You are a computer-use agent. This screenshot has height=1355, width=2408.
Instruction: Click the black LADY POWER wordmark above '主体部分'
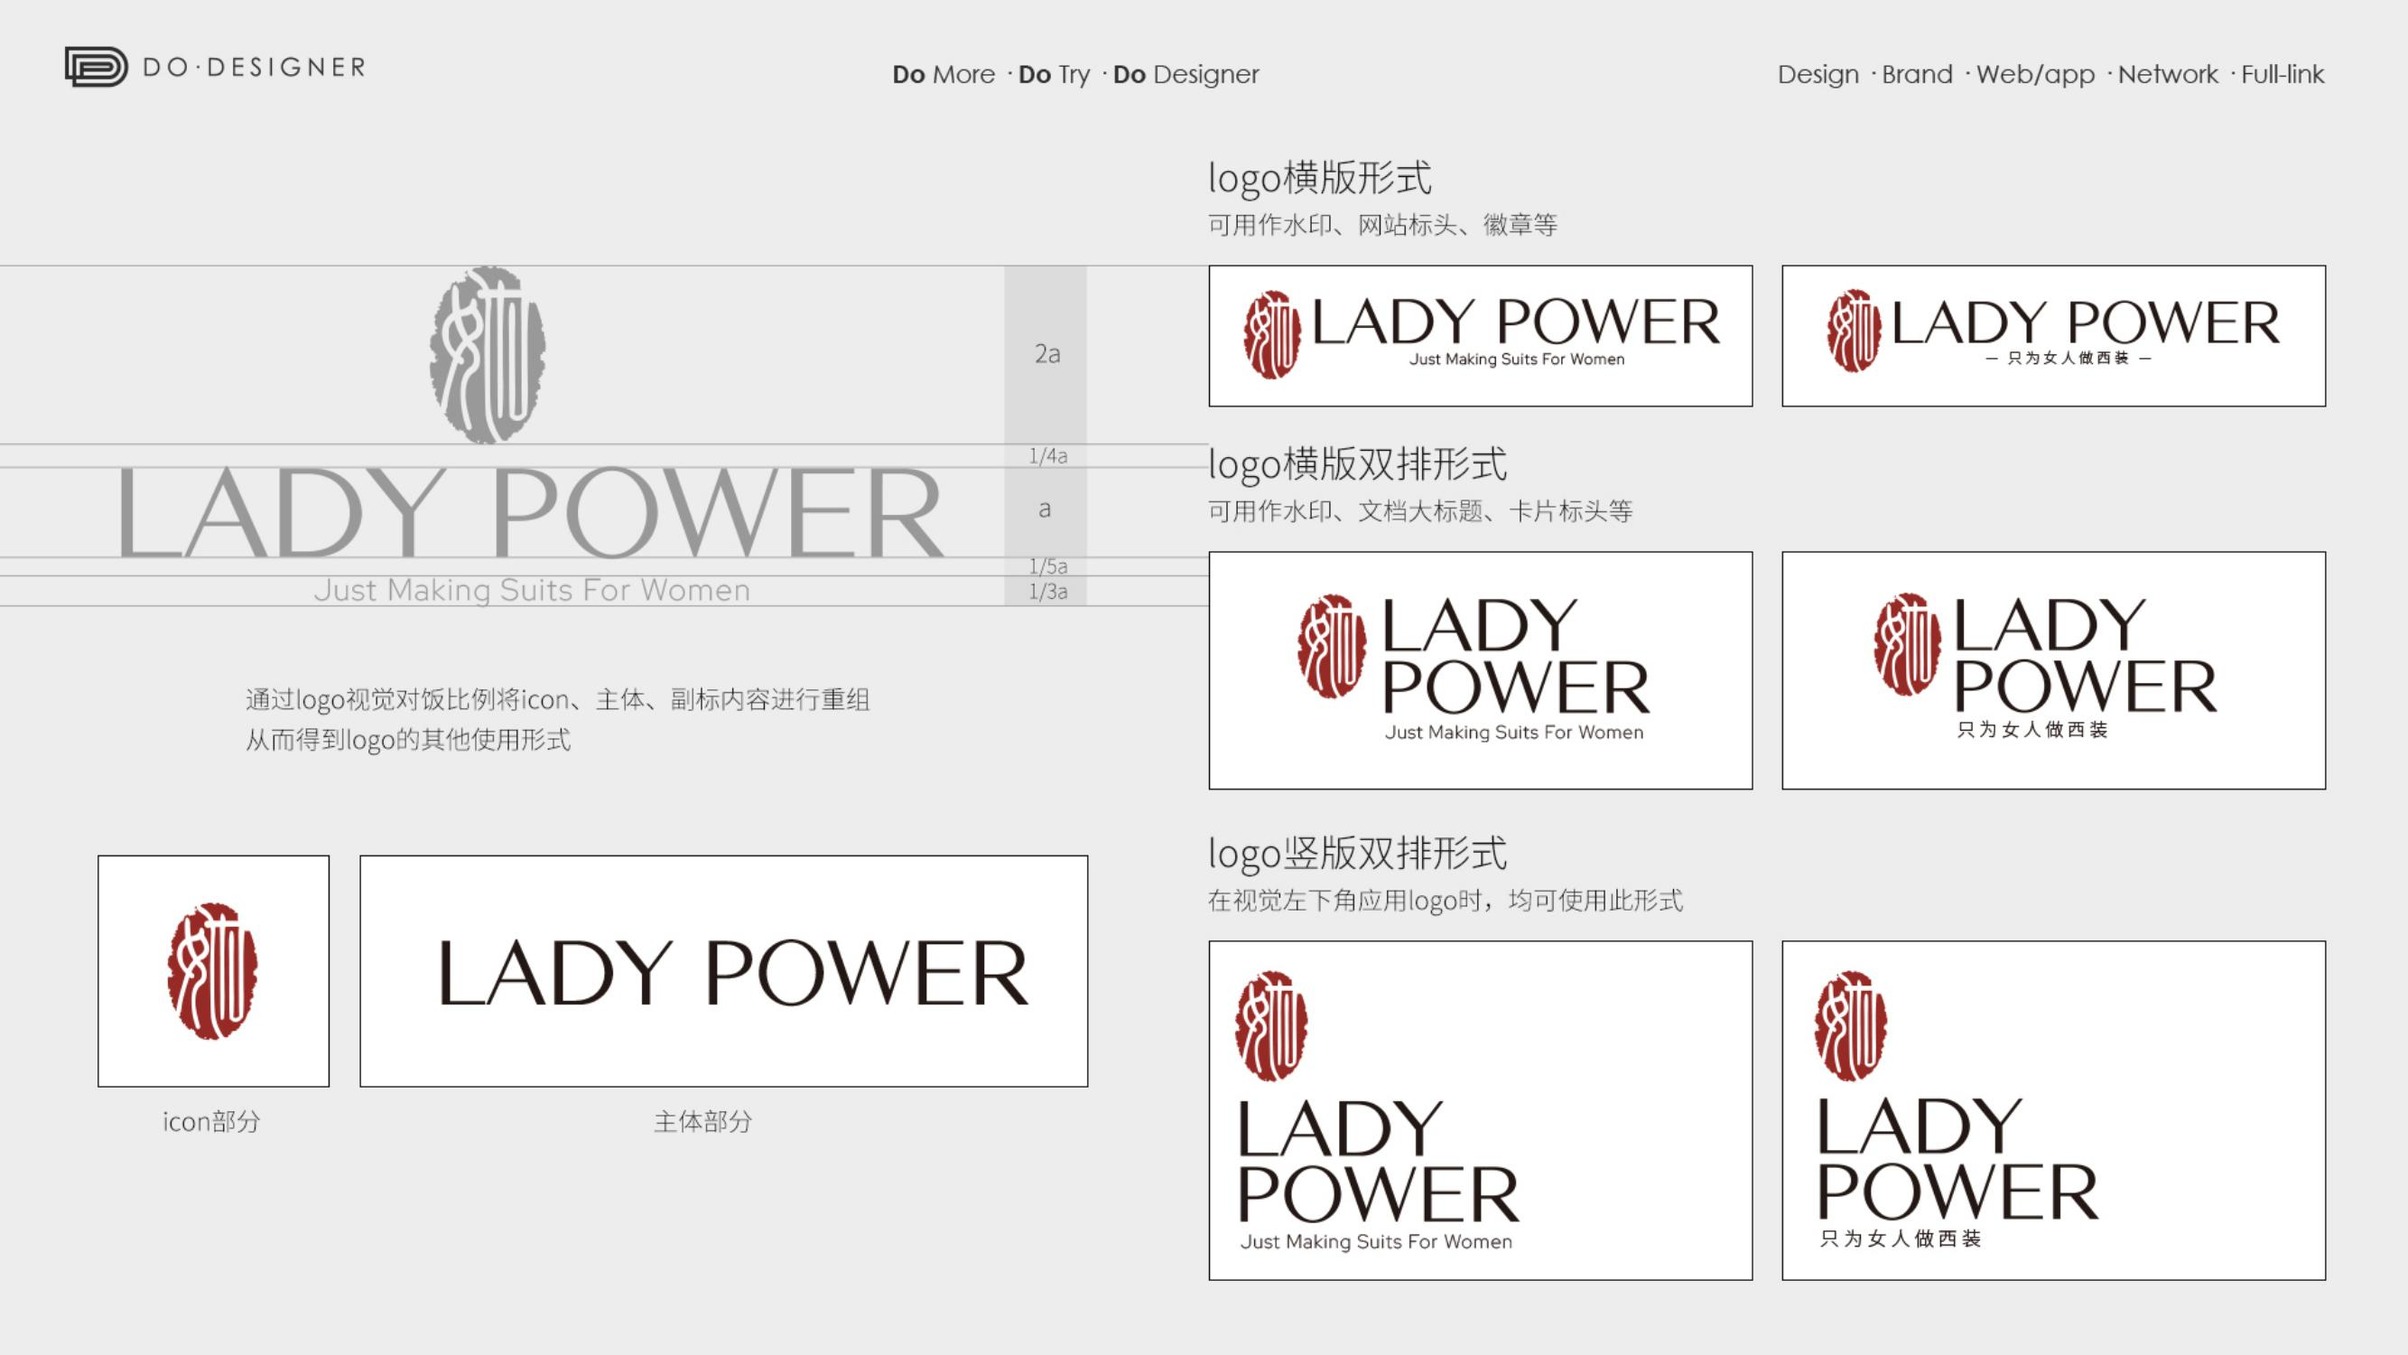[733, 972]
